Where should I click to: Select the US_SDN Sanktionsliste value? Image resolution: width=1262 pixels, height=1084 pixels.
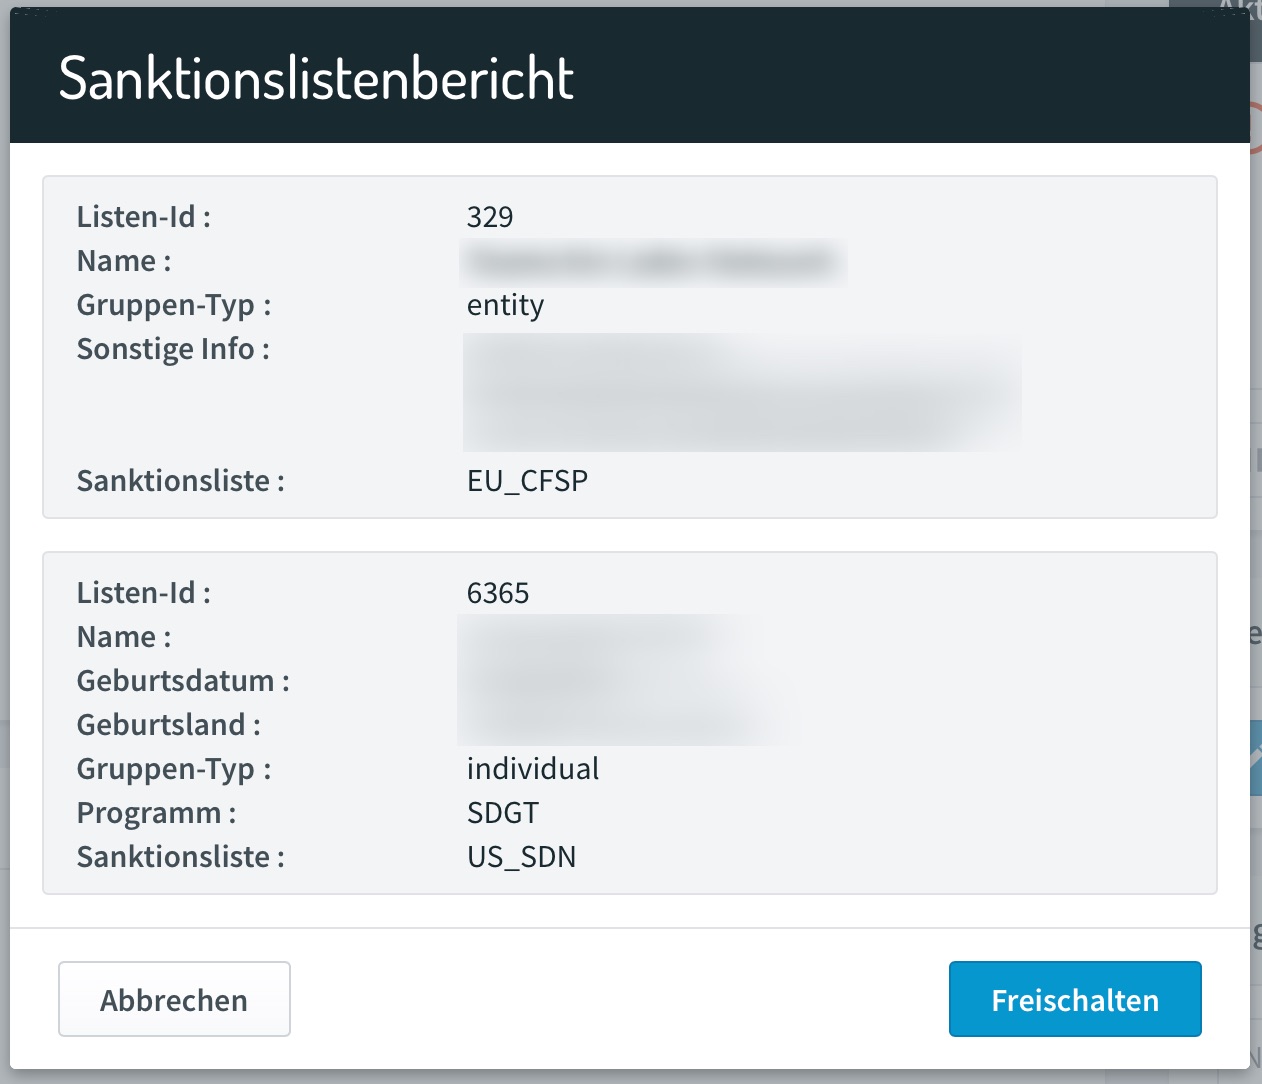(521, 857)
